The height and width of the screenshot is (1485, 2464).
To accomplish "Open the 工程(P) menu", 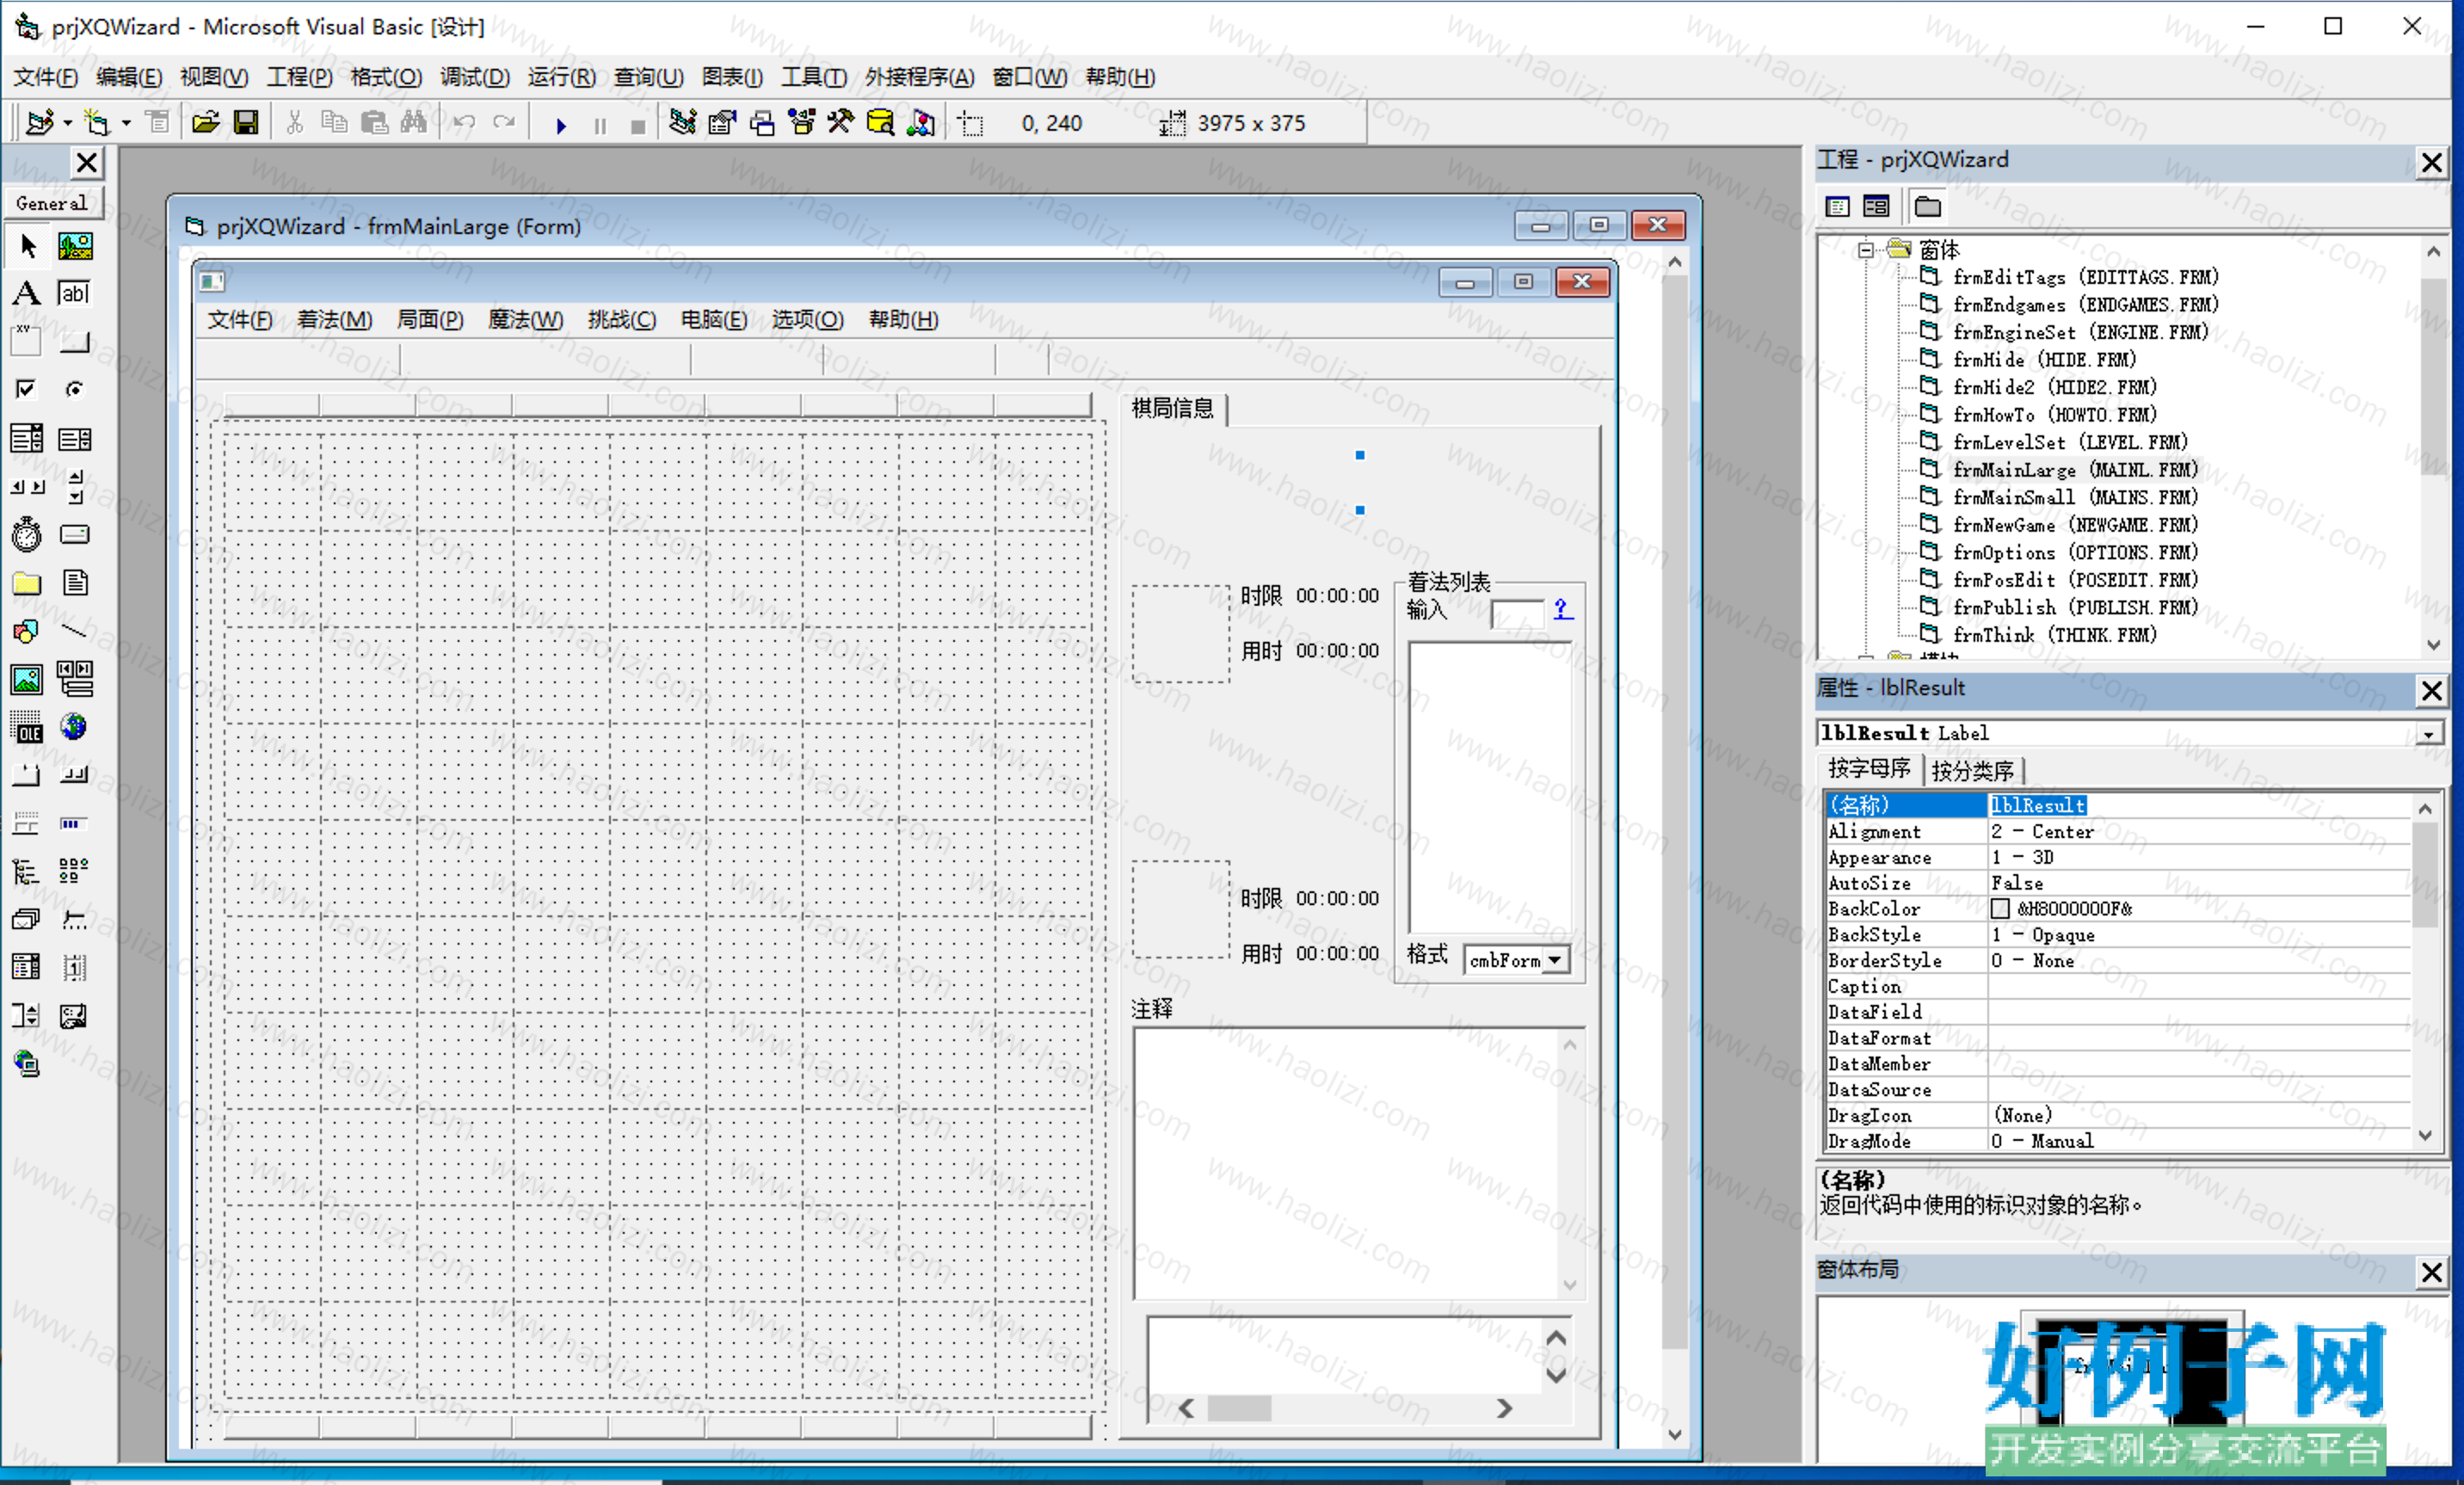I will coord(300,77).
